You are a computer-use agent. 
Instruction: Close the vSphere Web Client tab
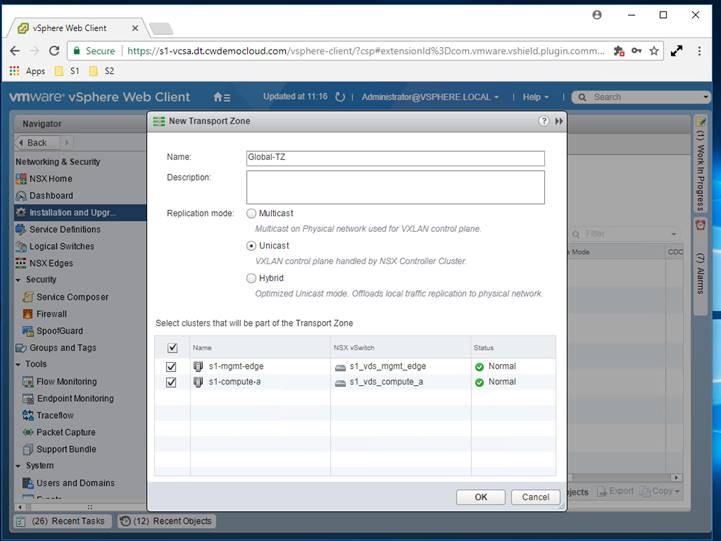coord(135,28)
